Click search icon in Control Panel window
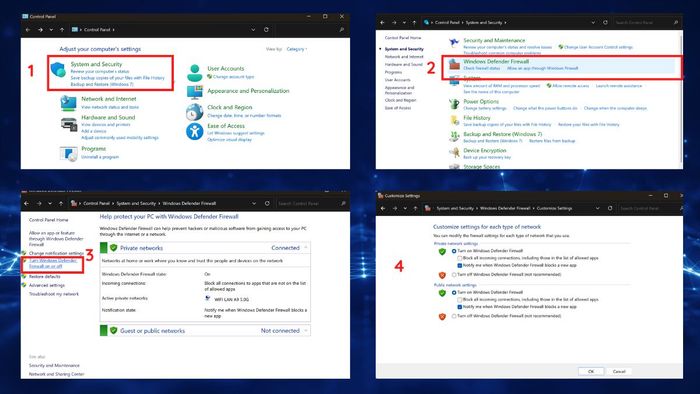The image size is (700, 394). [342, 29]
